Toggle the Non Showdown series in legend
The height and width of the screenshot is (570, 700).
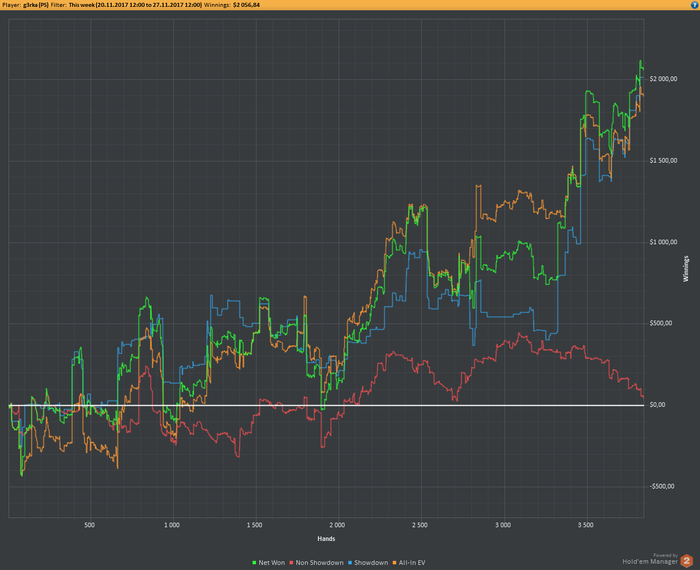click(319, 563)
